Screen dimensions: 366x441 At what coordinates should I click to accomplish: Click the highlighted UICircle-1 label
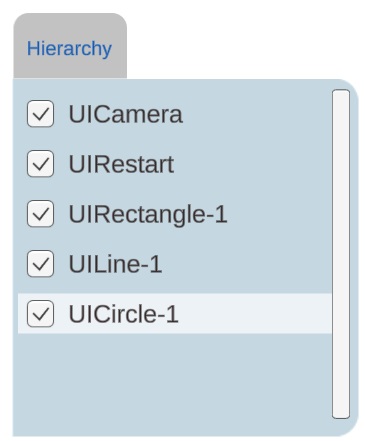point(124,314)
